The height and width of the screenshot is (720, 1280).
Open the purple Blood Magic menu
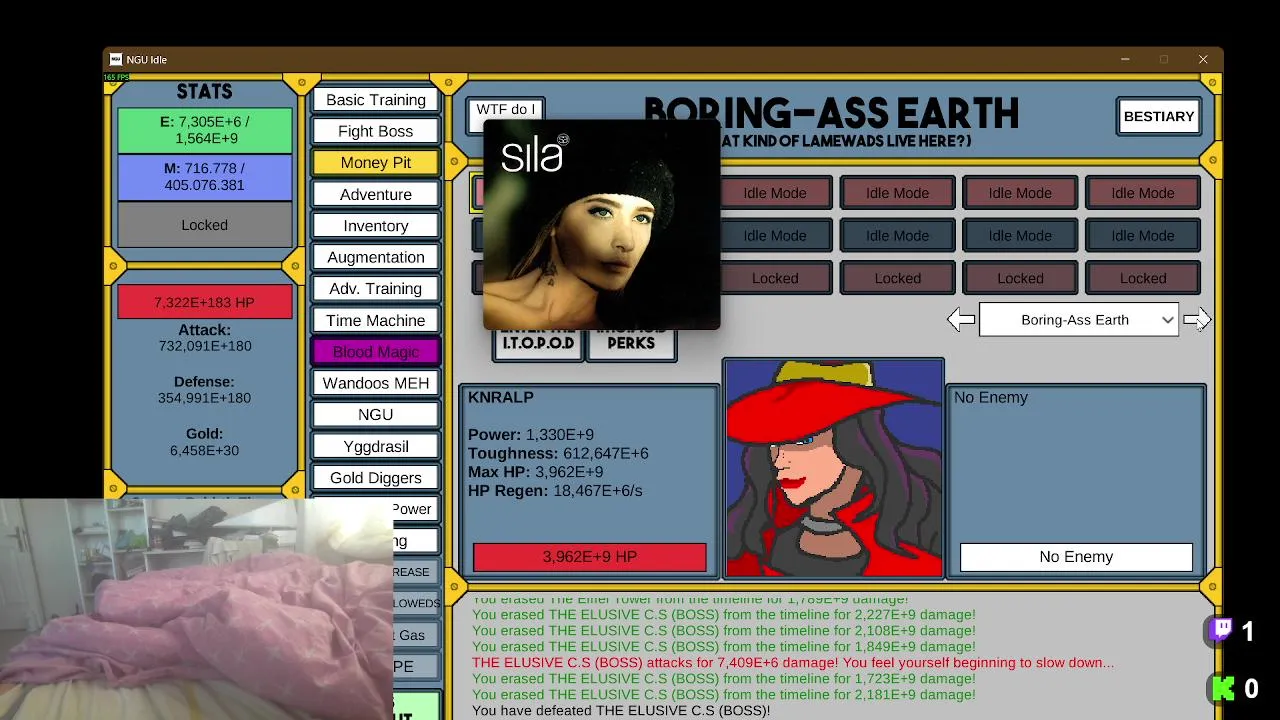point(376,352)
